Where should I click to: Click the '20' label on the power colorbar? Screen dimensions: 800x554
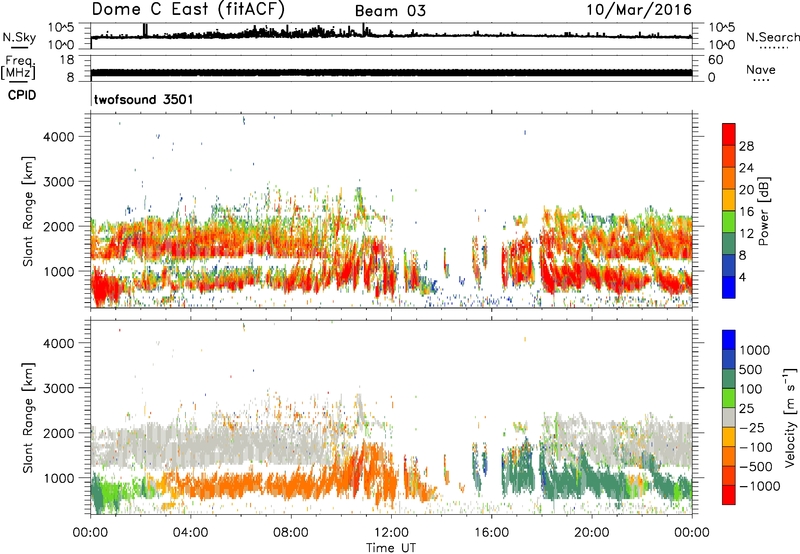pyautogui.click(x=746, y=190)
